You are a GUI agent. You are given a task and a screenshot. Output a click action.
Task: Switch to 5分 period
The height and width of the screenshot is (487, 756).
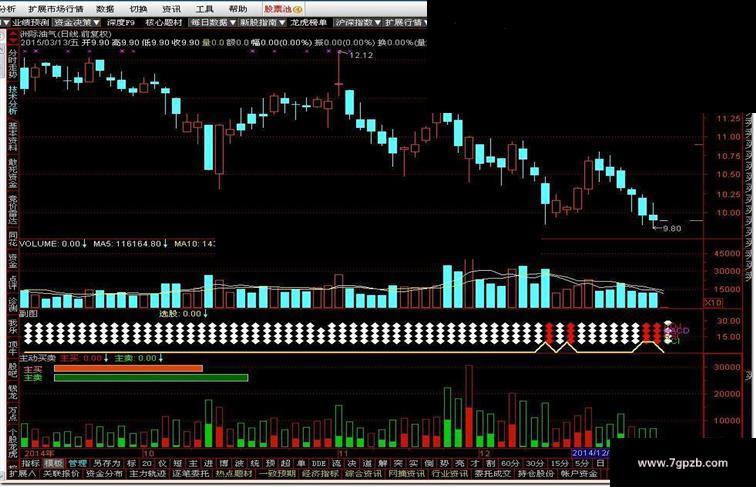[582, 463]
